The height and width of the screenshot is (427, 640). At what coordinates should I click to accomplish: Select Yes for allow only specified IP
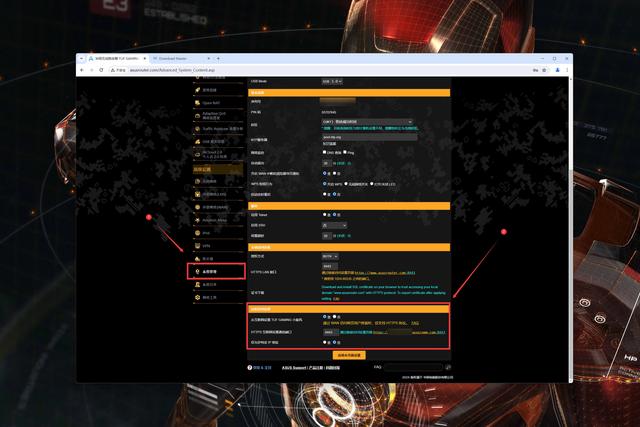click(x=324, y=342)
